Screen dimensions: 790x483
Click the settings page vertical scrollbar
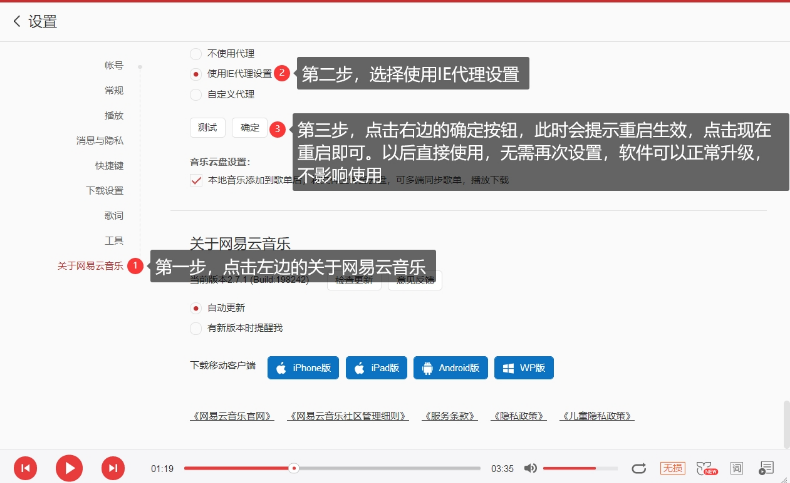[x=786, y=424]
